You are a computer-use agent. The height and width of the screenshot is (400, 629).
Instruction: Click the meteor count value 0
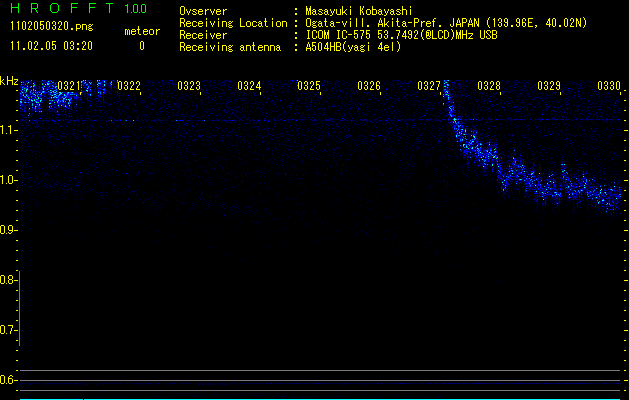click(x=141, y=46)
